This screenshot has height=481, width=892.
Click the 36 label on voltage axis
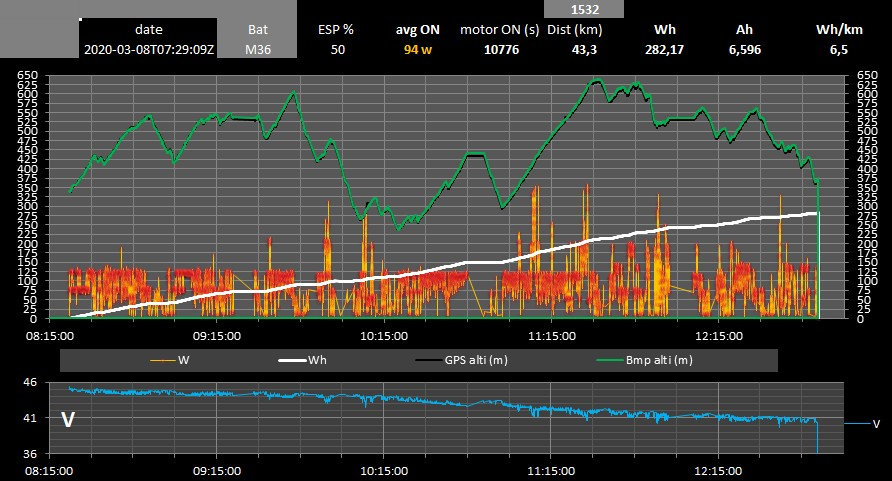[30, 454]
